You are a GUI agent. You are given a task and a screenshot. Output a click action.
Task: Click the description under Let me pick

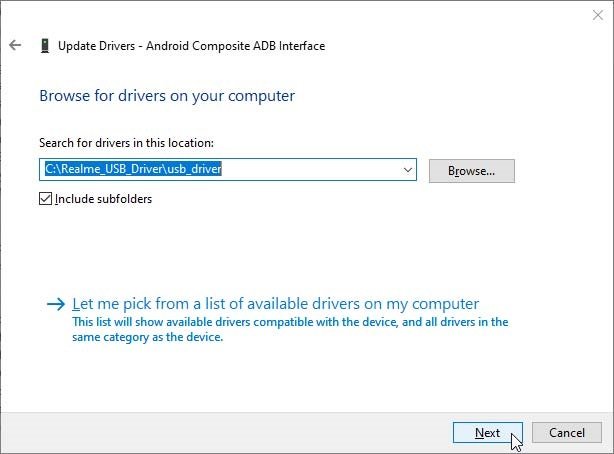(290, 329)
